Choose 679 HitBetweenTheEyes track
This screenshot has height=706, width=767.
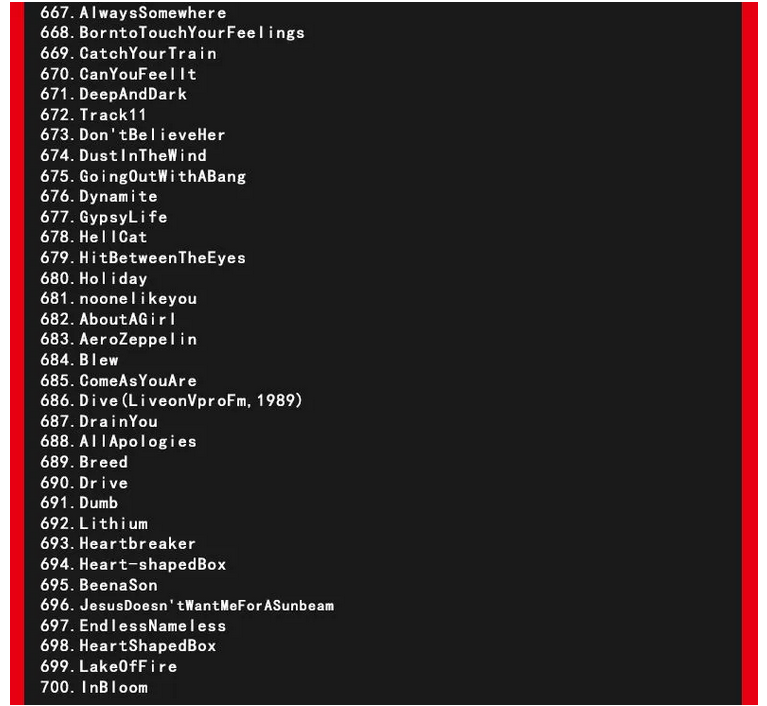coord(143,258)
